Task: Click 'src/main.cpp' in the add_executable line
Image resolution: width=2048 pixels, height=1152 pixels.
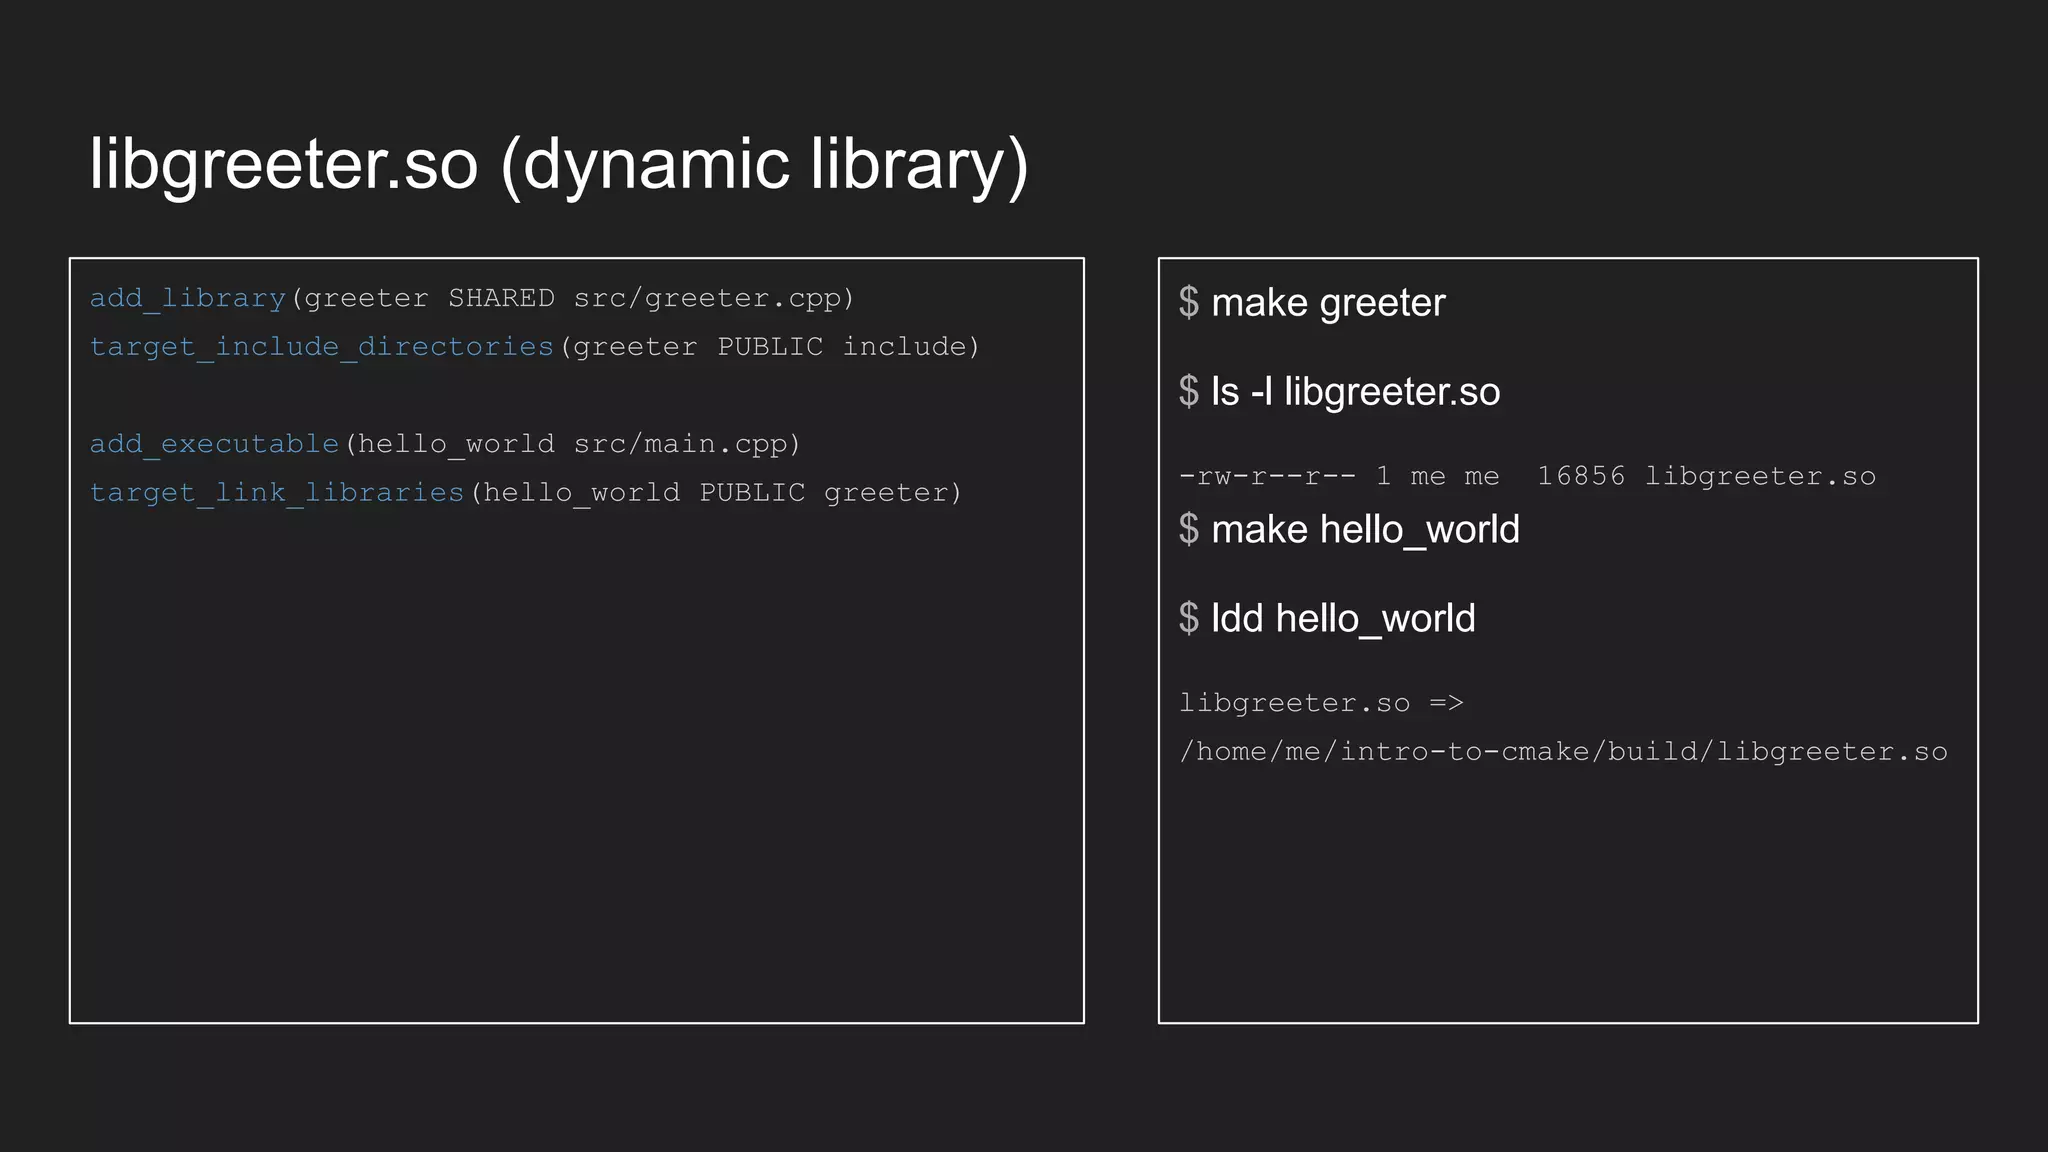Action: click(680, 443)
